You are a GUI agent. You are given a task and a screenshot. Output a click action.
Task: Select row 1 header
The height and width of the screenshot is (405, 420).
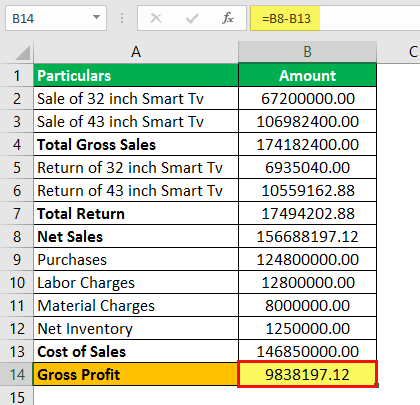pyautogui.click(x=17, y=75)
